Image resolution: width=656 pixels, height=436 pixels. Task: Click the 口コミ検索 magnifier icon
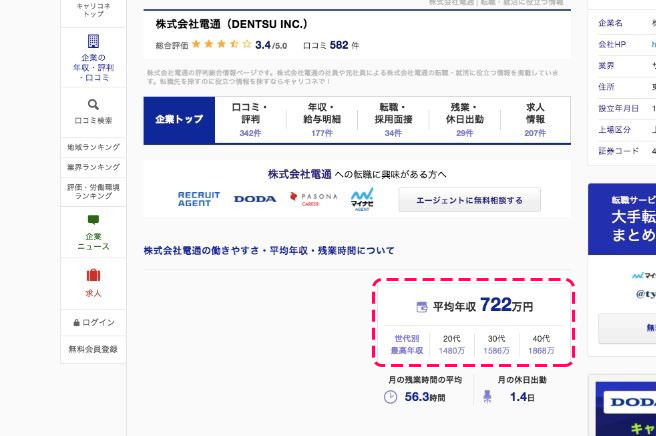(x=93, y=104)
